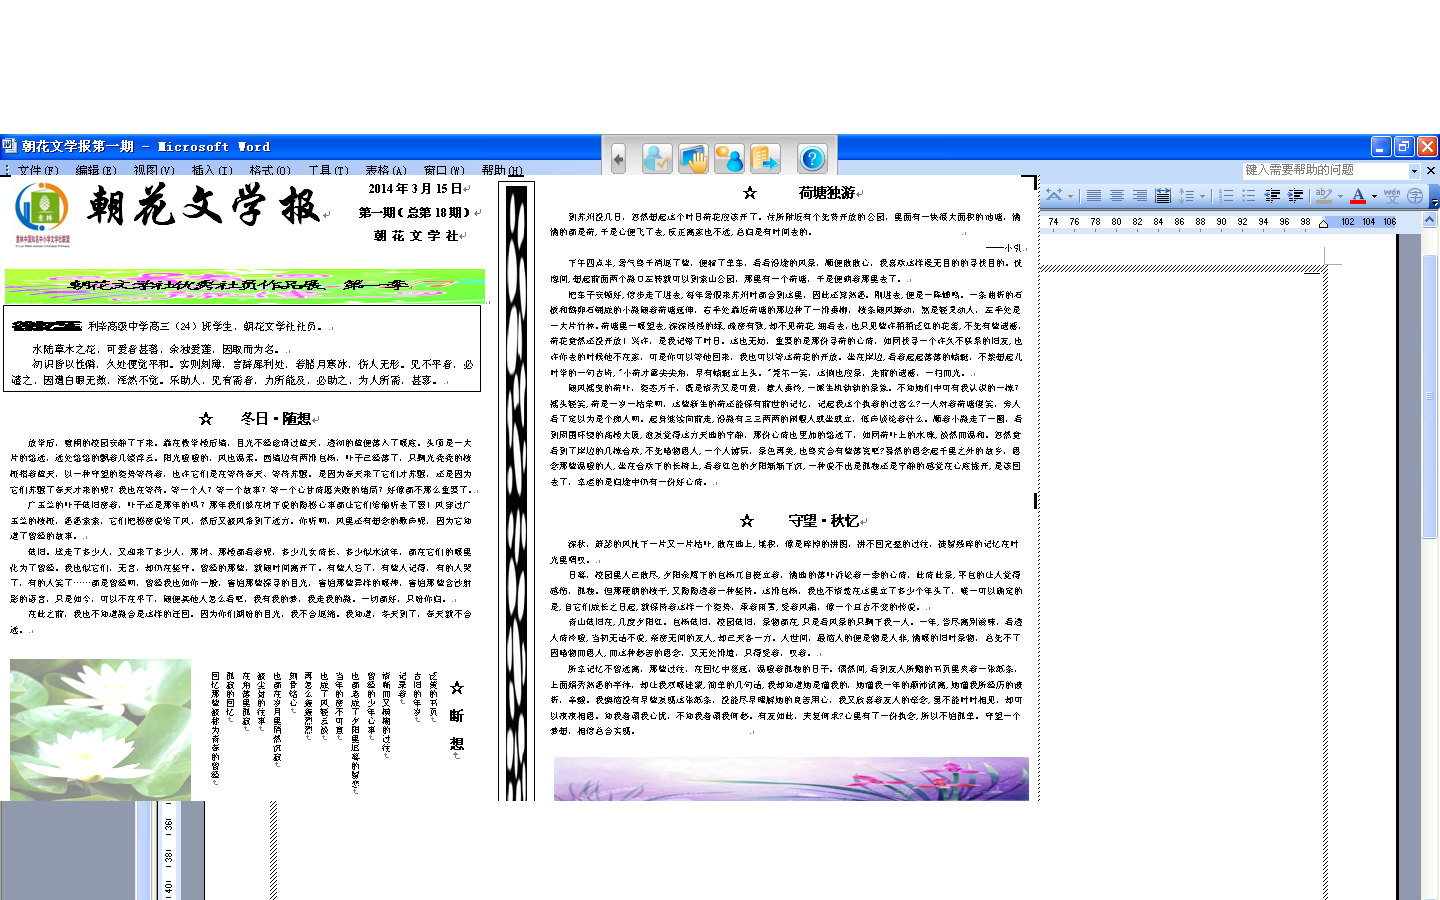Click the 第一期(总第18期) issue text

pyautogui.click(x=414, y=212)
